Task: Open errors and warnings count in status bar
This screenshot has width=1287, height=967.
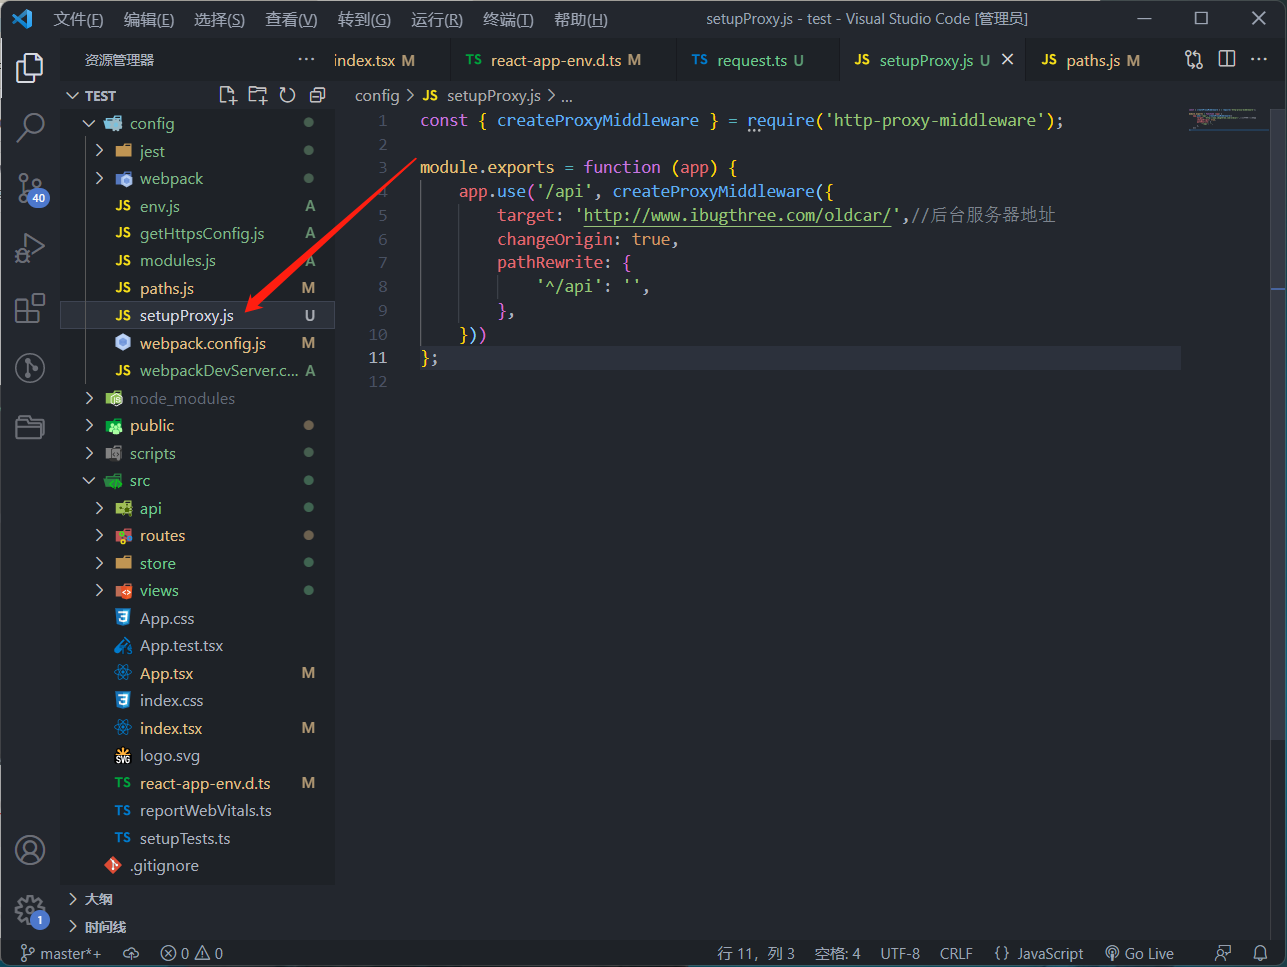Action: pos(192,953)
